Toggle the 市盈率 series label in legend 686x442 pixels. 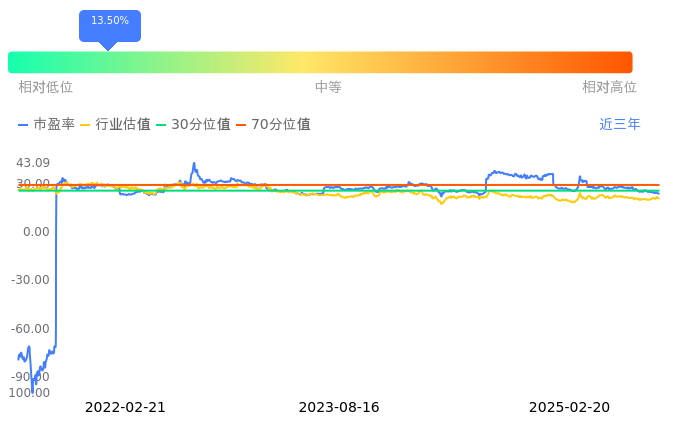pos(54,125)
